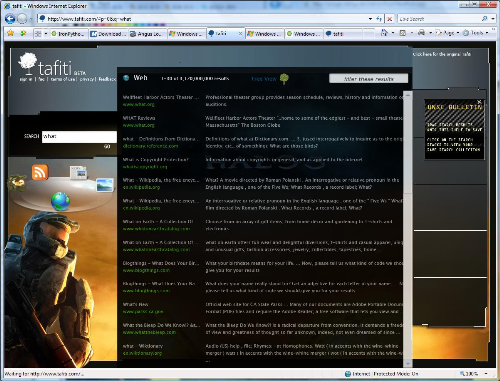Select the blue globe web search icon
Viewport: 500px width, 381px height.
click(60, 201)
